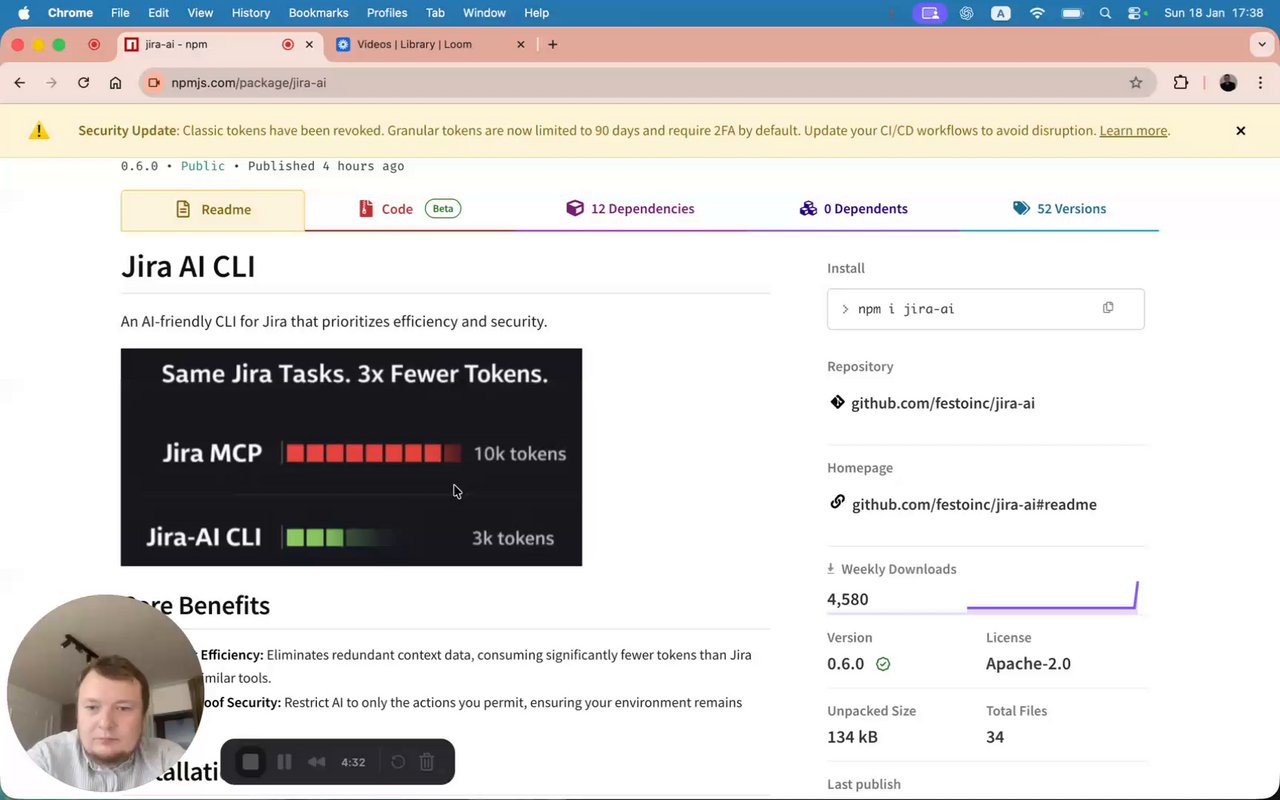Click the address bar URL
Image resolution: width=1280 pixels, height=800 pixels.
[249, 83]
